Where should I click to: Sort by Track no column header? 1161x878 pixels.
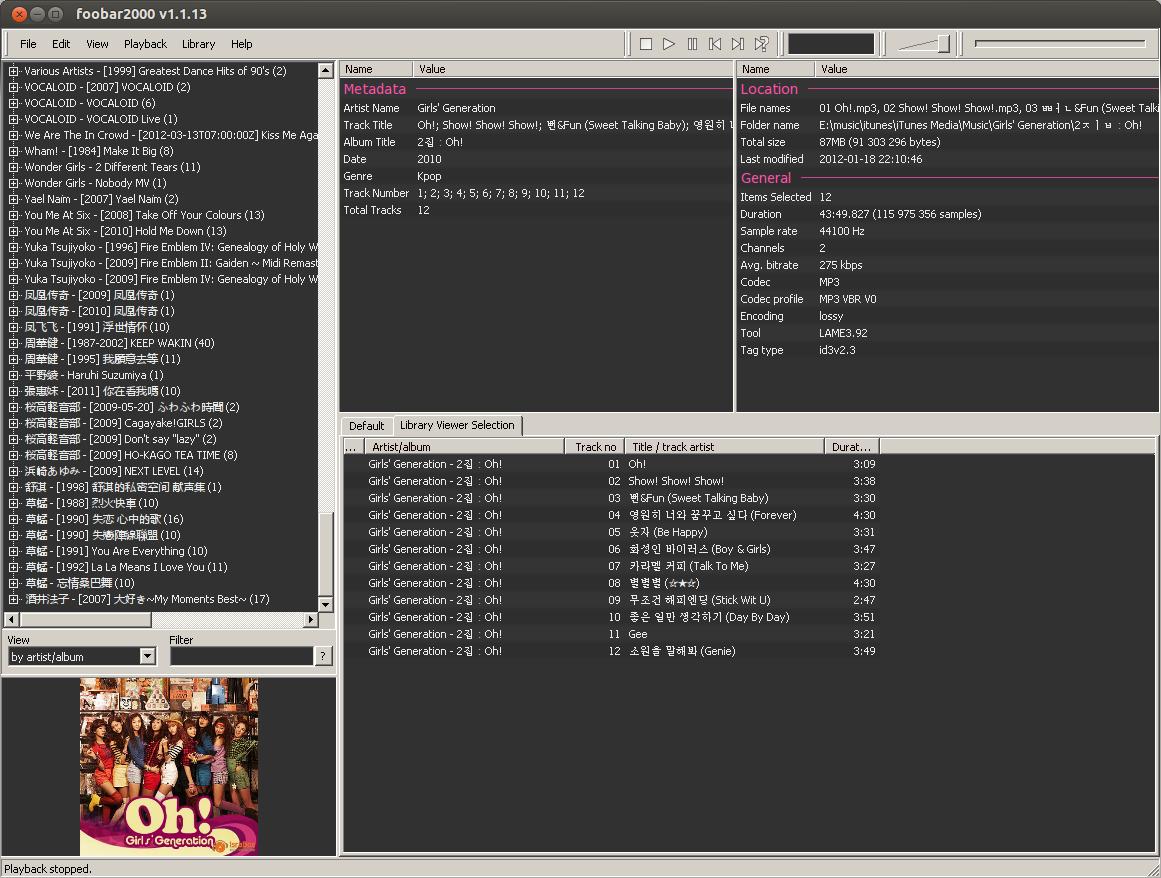(x=595, y=447)
